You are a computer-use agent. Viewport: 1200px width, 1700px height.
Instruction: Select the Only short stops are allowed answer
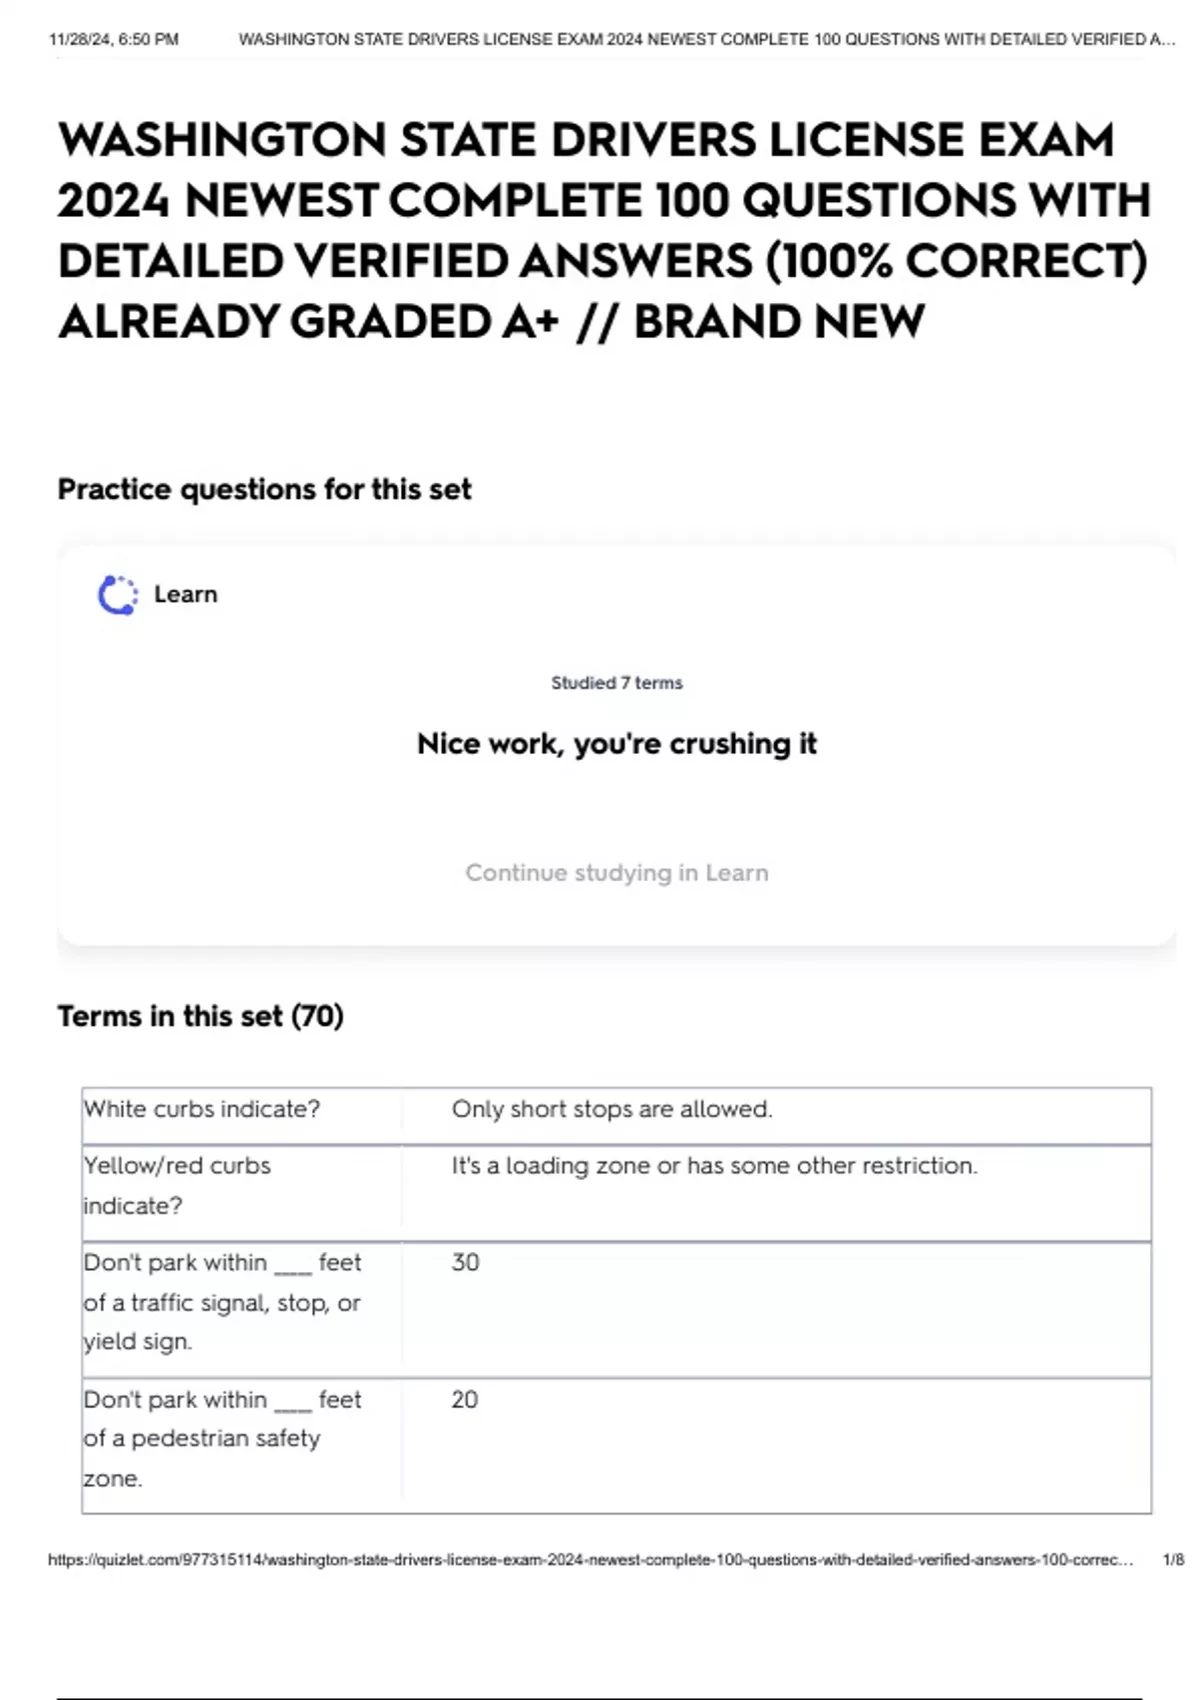click(612, 1109)
